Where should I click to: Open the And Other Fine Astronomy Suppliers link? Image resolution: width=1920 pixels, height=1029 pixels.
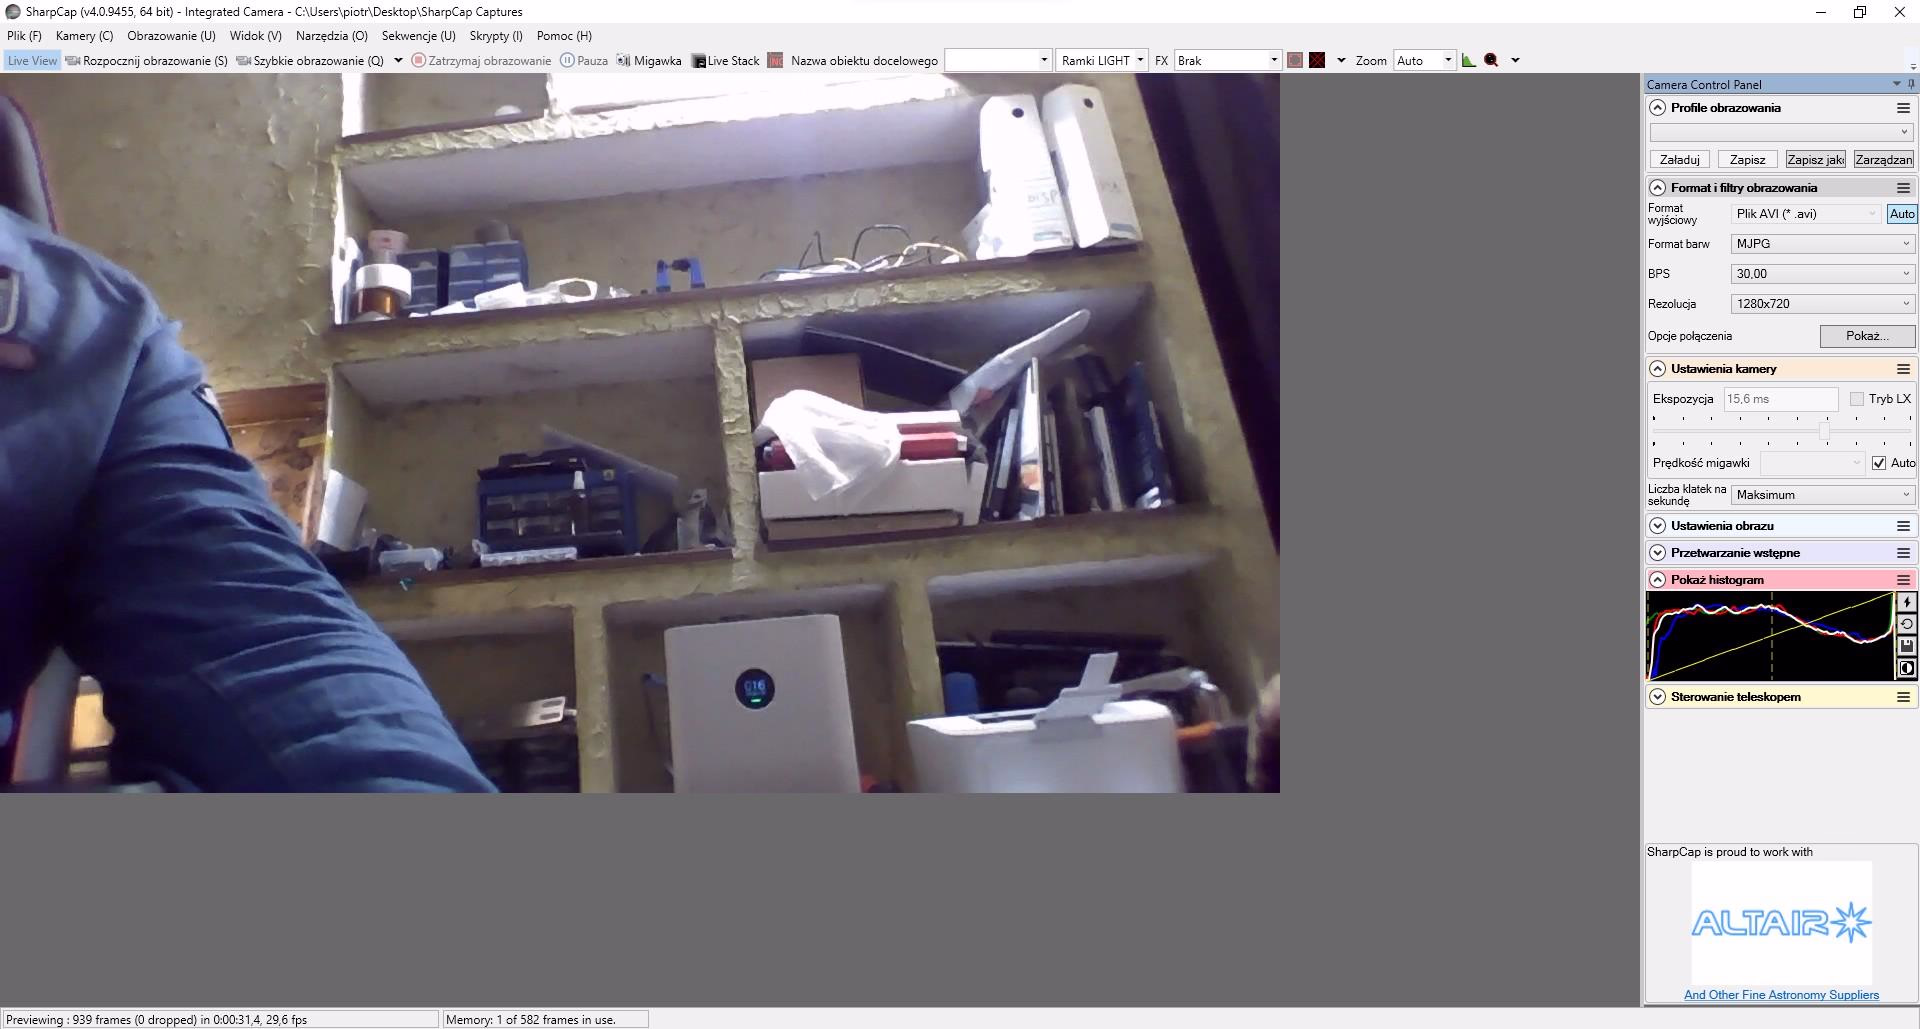pos(1781,995)
